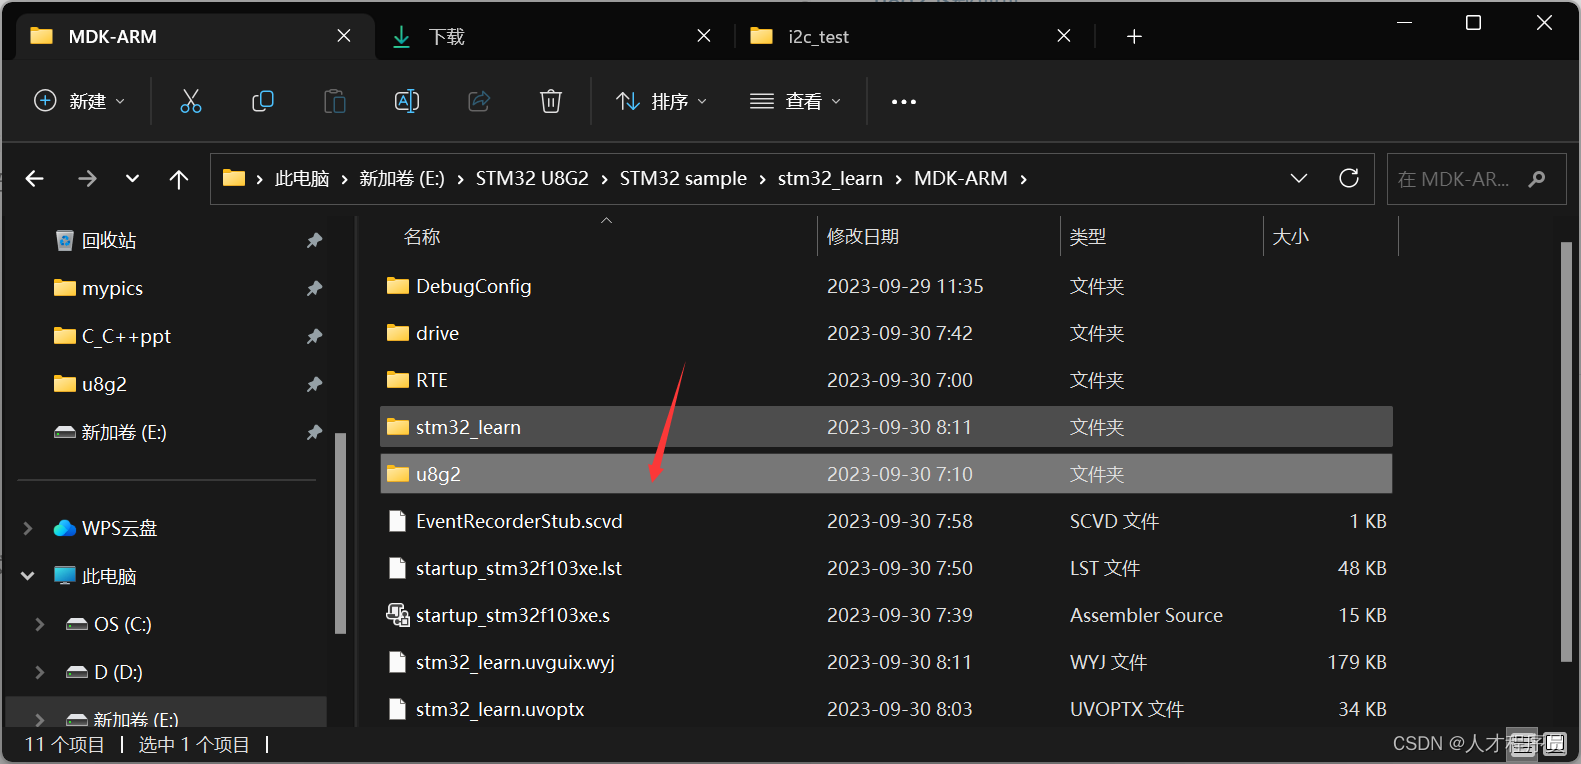Unpin C_C++ppt from quick access
Viewport: 1581px width, 764px height.
pos(314,336)
